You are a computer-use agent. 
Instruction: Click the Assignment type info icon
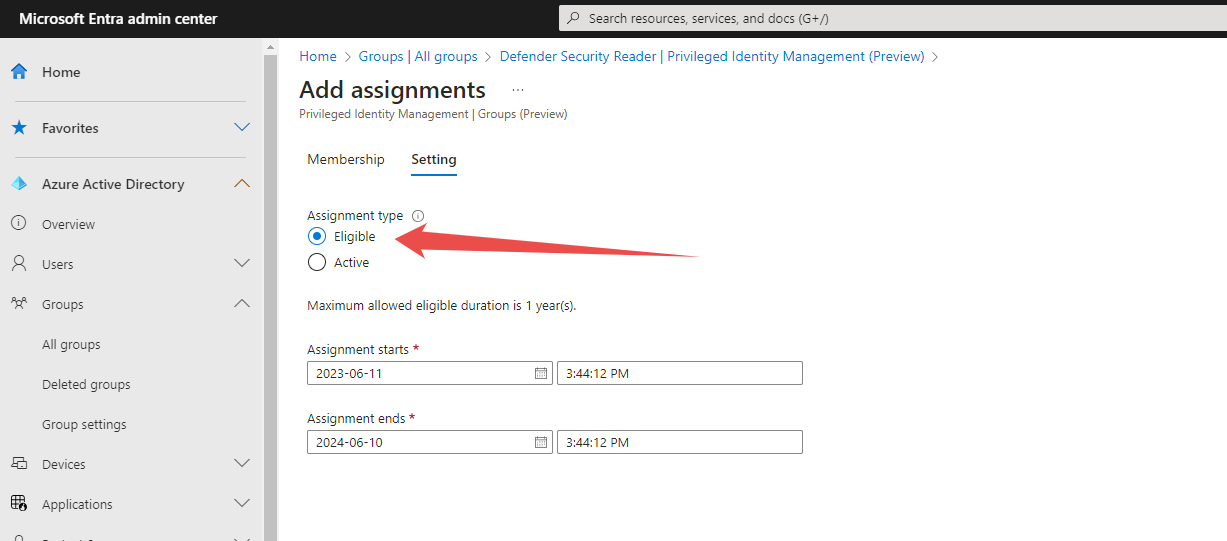[x=418, y=216]
